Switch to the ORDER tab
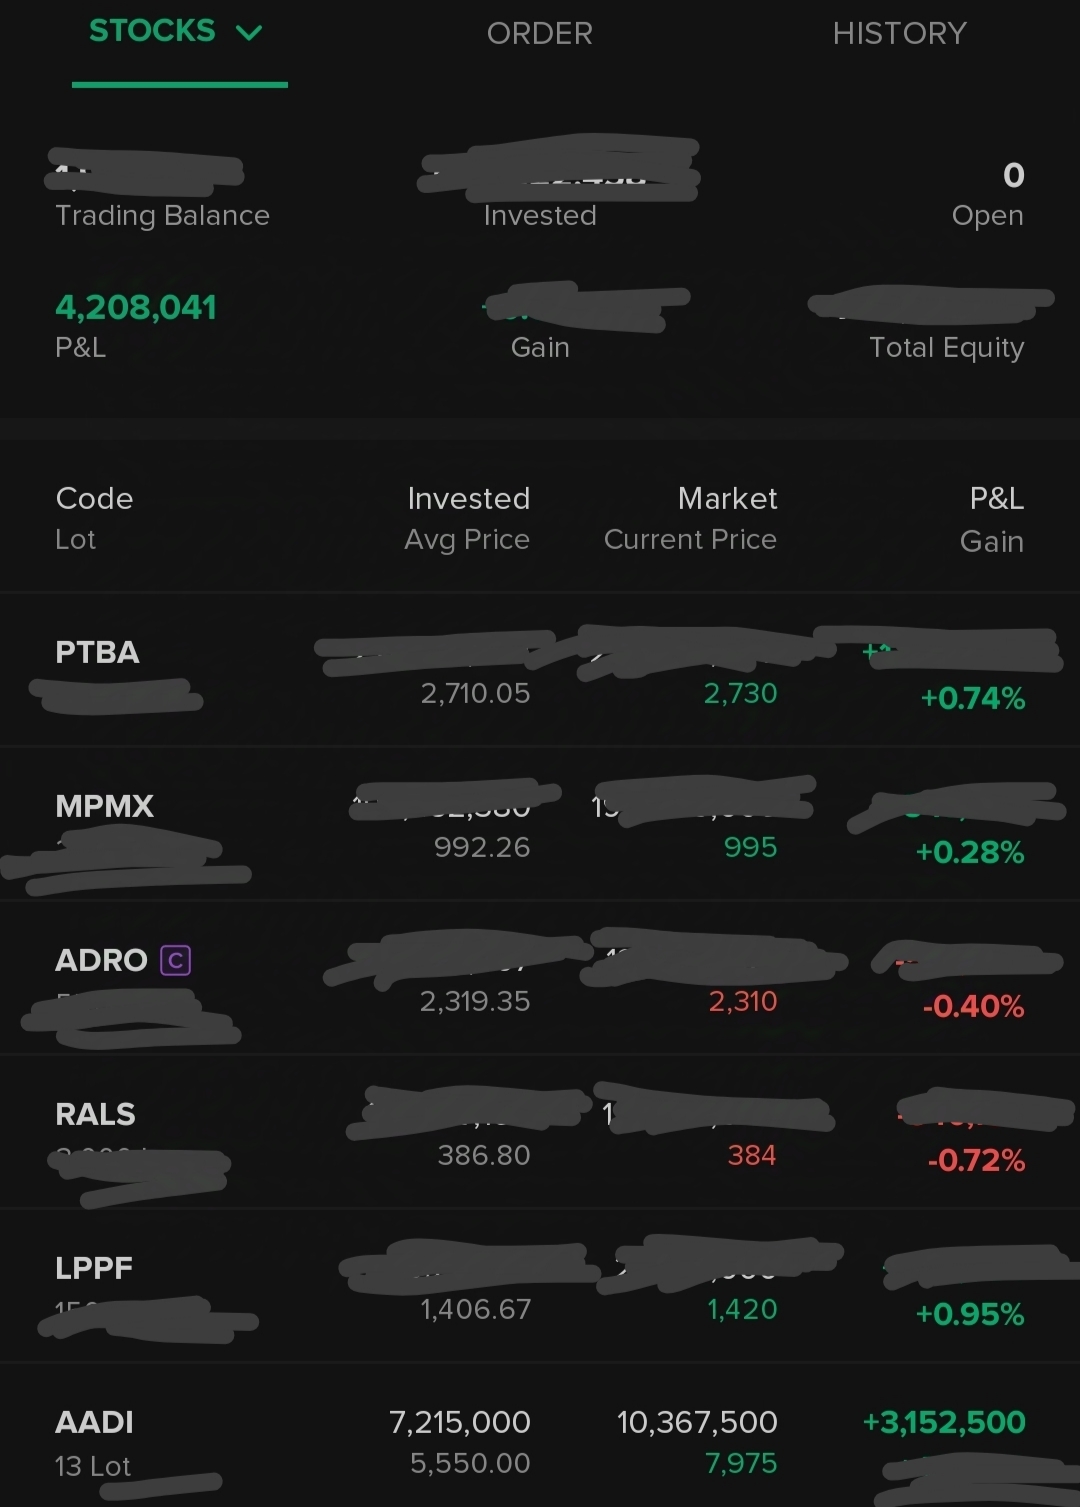Viewport: 1080px width, 1507px height. [x=539, y=34]
